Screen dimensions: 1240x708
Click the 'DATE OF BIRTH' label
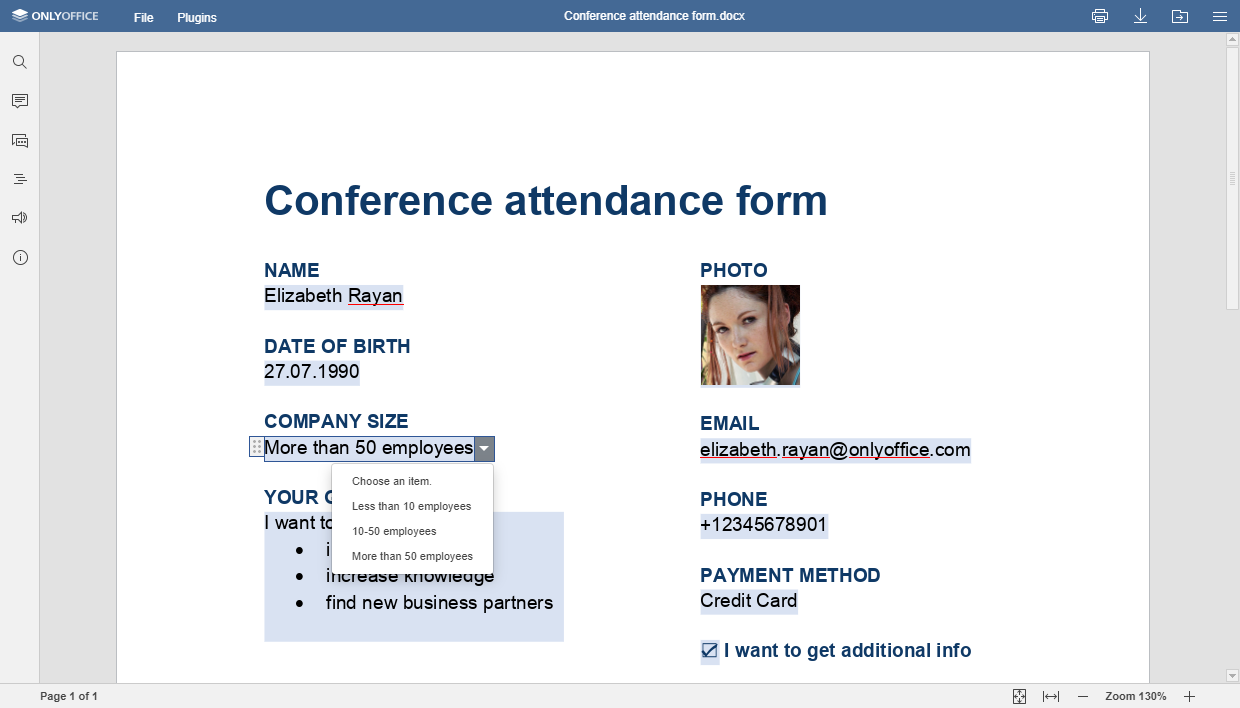coord(337,347)
